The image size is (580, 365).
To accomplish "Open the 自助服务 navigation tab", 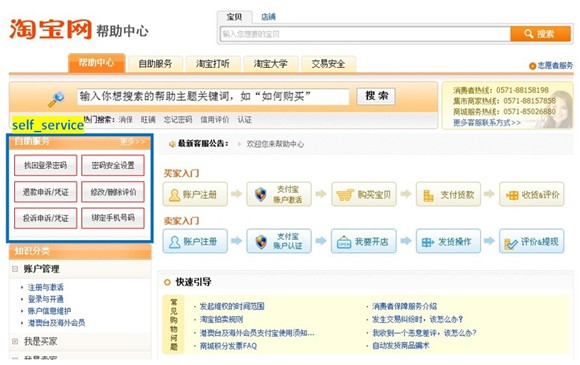I will pos(155,64).
